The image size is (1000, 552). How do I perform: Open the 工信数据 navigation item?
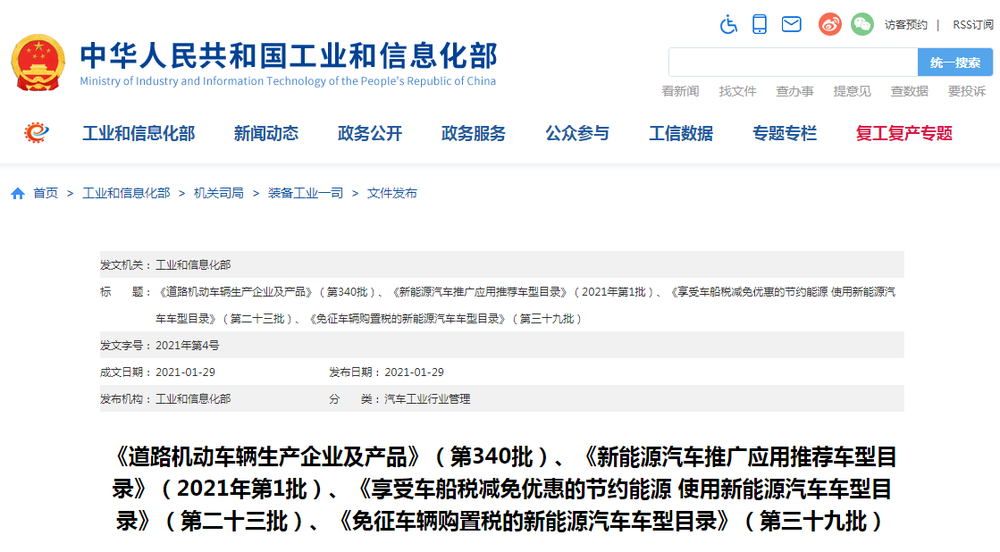(x=681, y=133)
